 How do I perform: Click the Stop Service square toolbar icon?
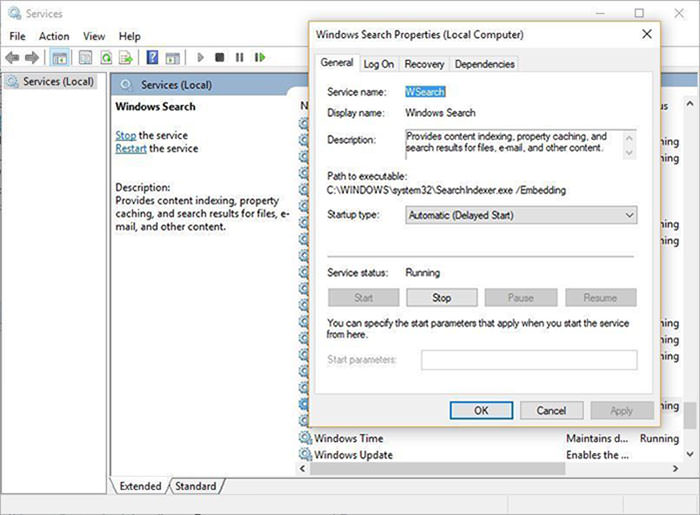point(220,58)
